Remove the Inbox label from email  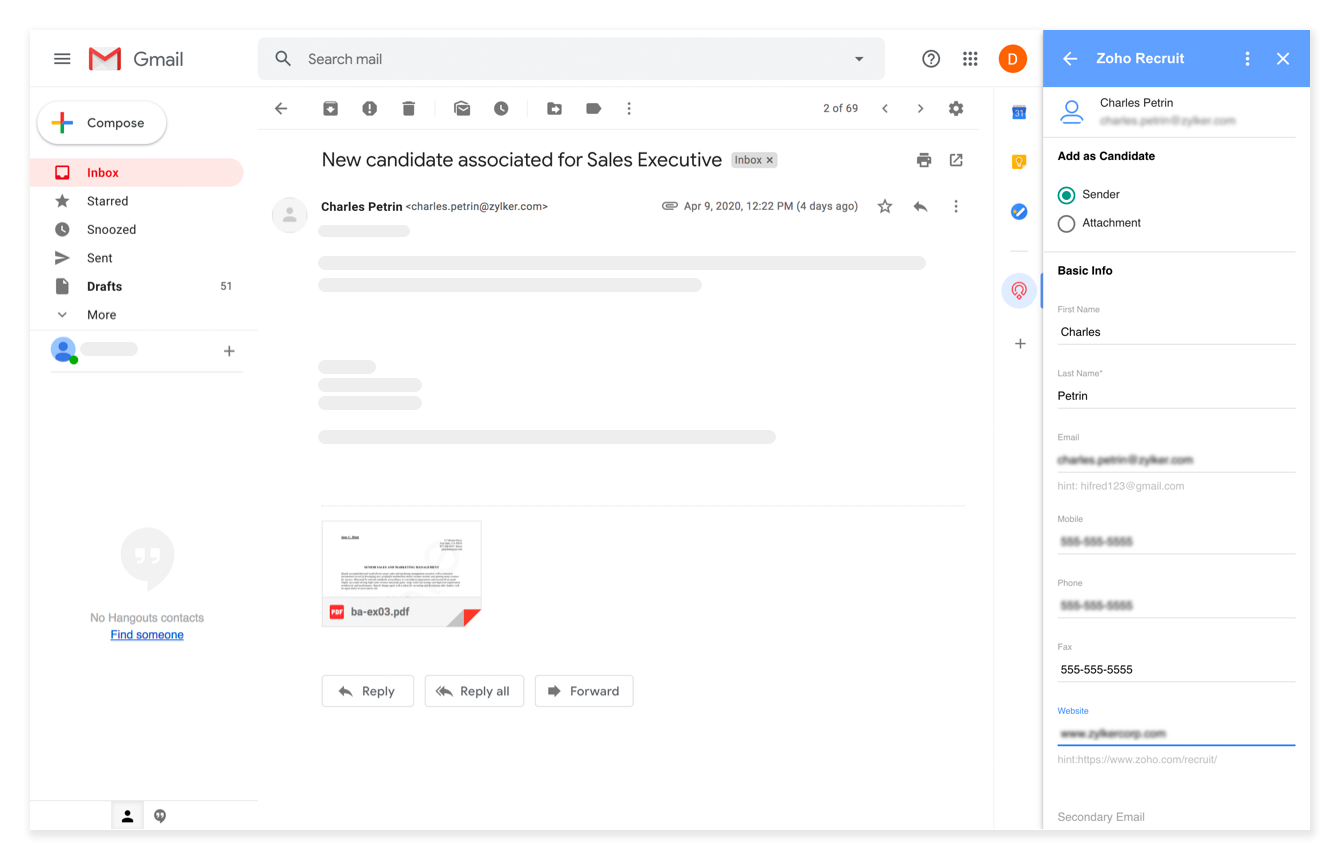[x=770, y=160]
